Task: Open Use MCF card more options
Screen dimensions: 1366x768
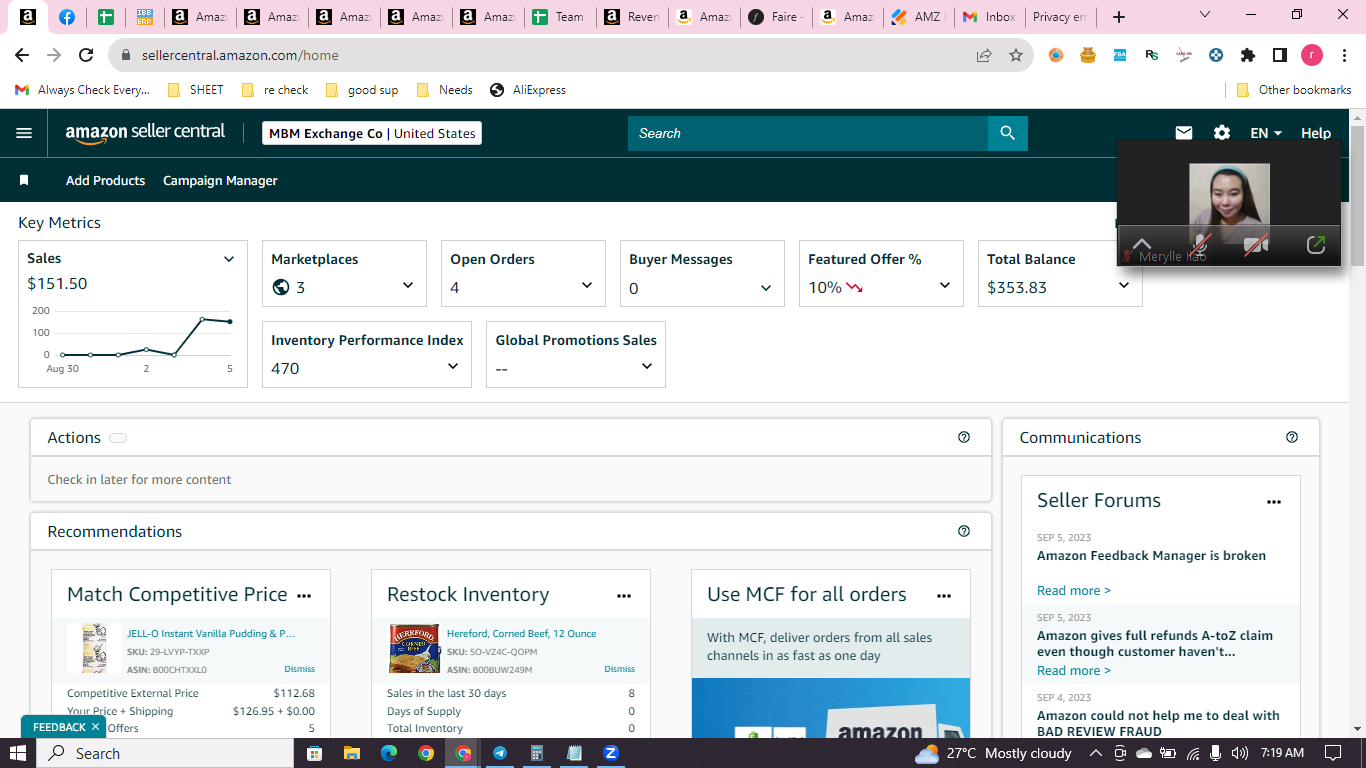Action: click(x=944, y=596)
